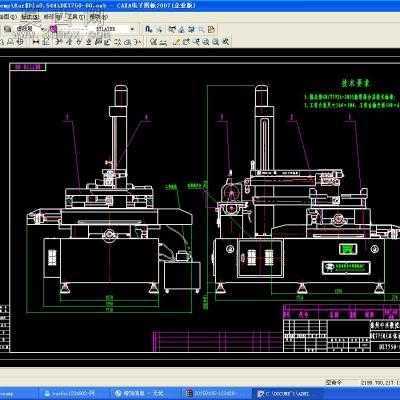Screen dimensions: 400x400
Task: Select the yellow pencil toolbar icon
Action: pos(177,42)
